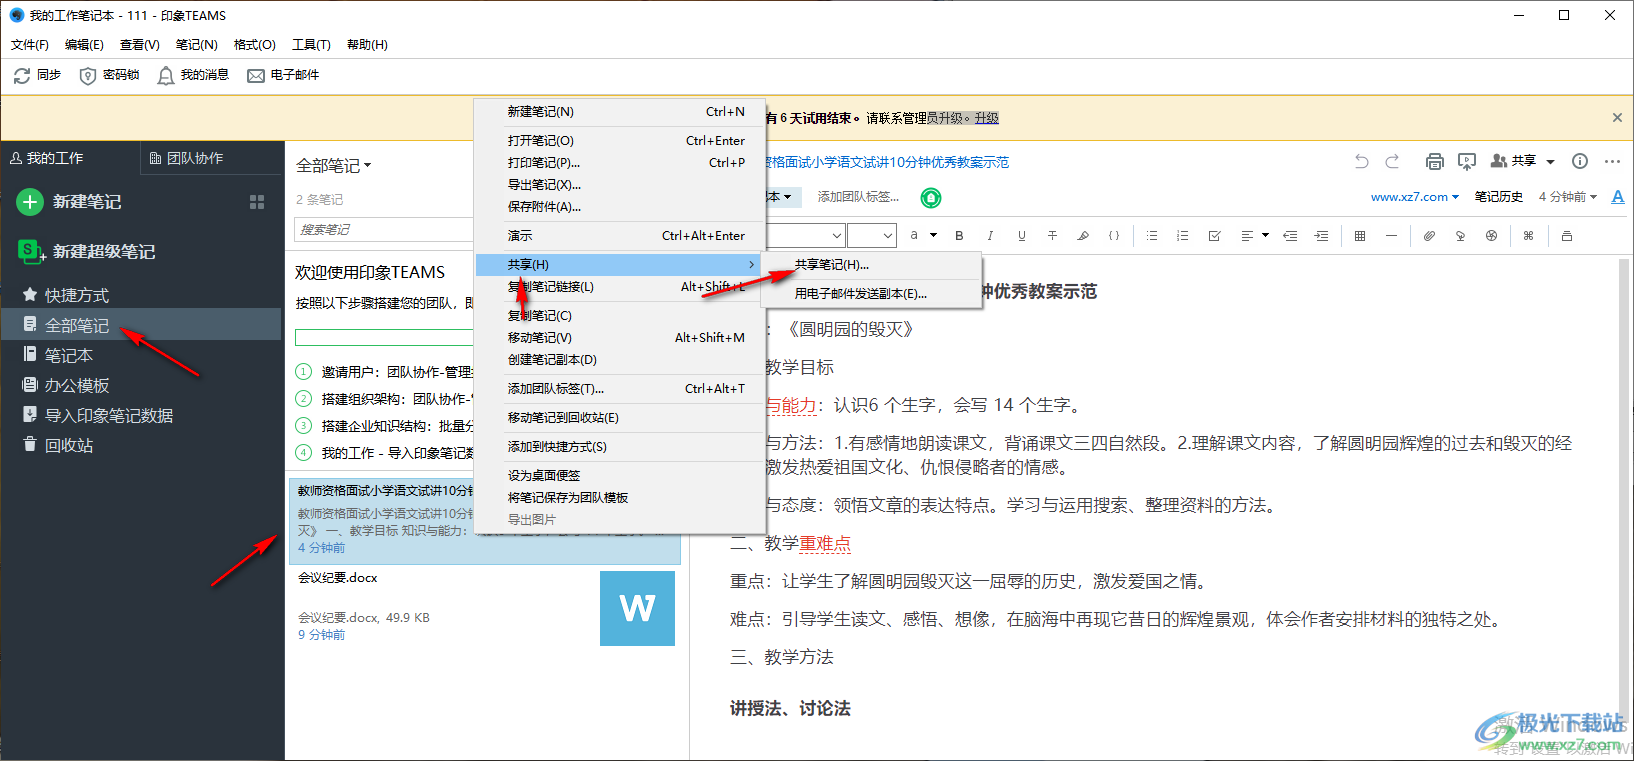The height and width of the screenshot is (761, 1634).
Task: Click the Sync (同步) toolbar icon
Action: (22, 75)
